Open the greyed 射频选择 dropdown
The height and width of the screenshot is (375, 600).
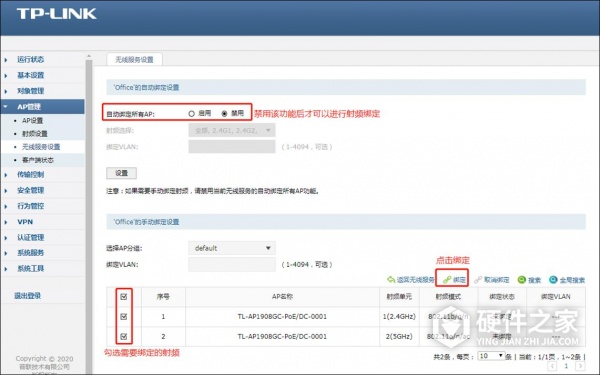[x=232, y=130]
